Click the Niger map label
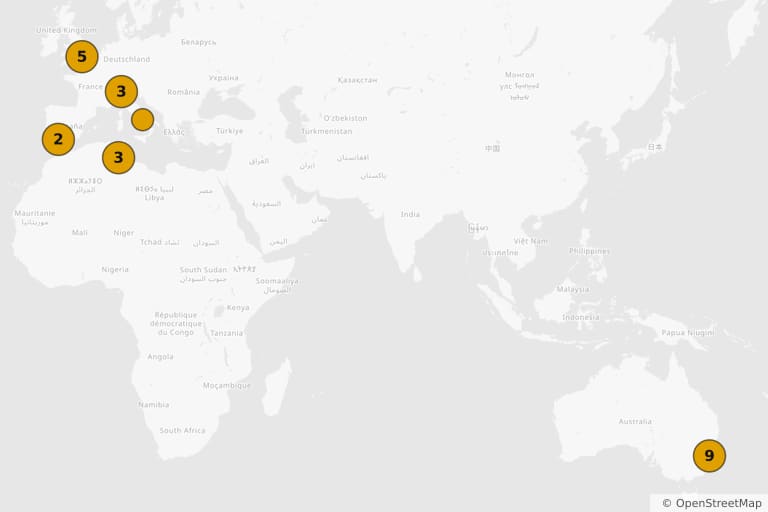Screen dimensions: 768x512 (123, 233)
